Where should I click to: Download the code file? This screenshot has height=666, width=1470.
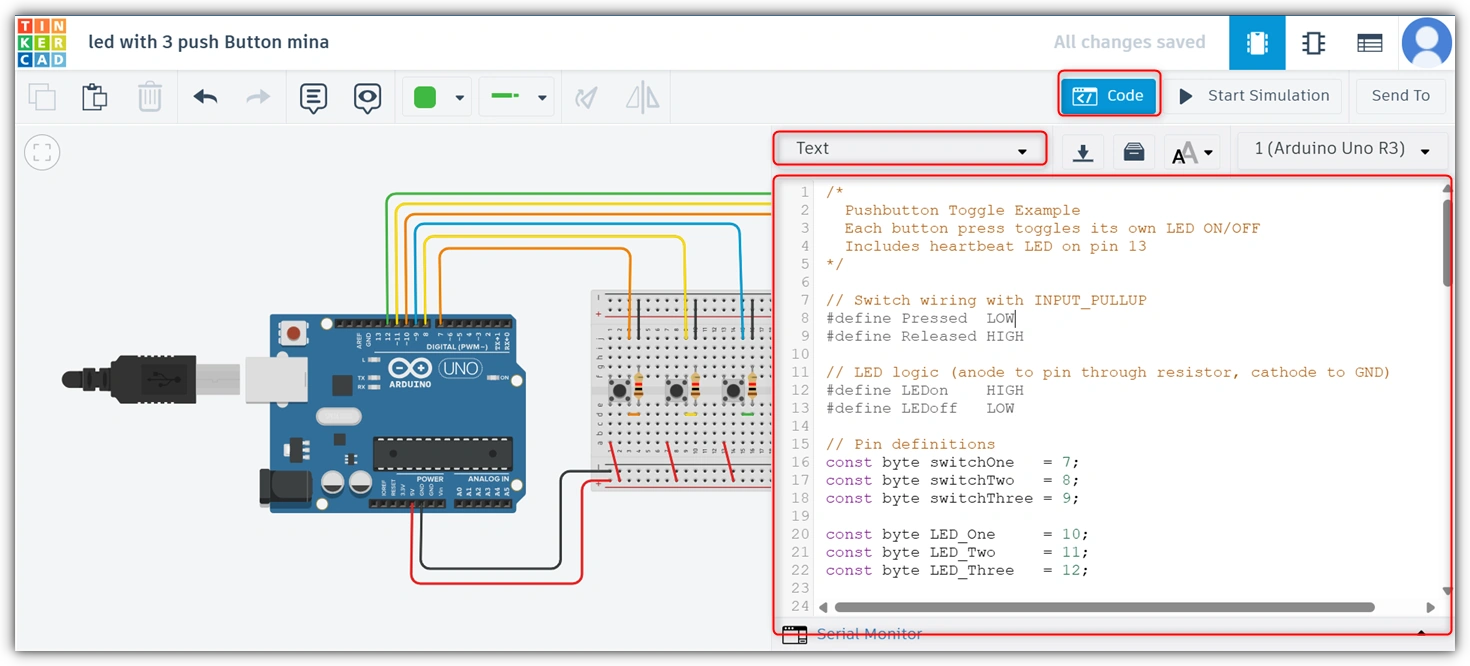pos(1082,152)
